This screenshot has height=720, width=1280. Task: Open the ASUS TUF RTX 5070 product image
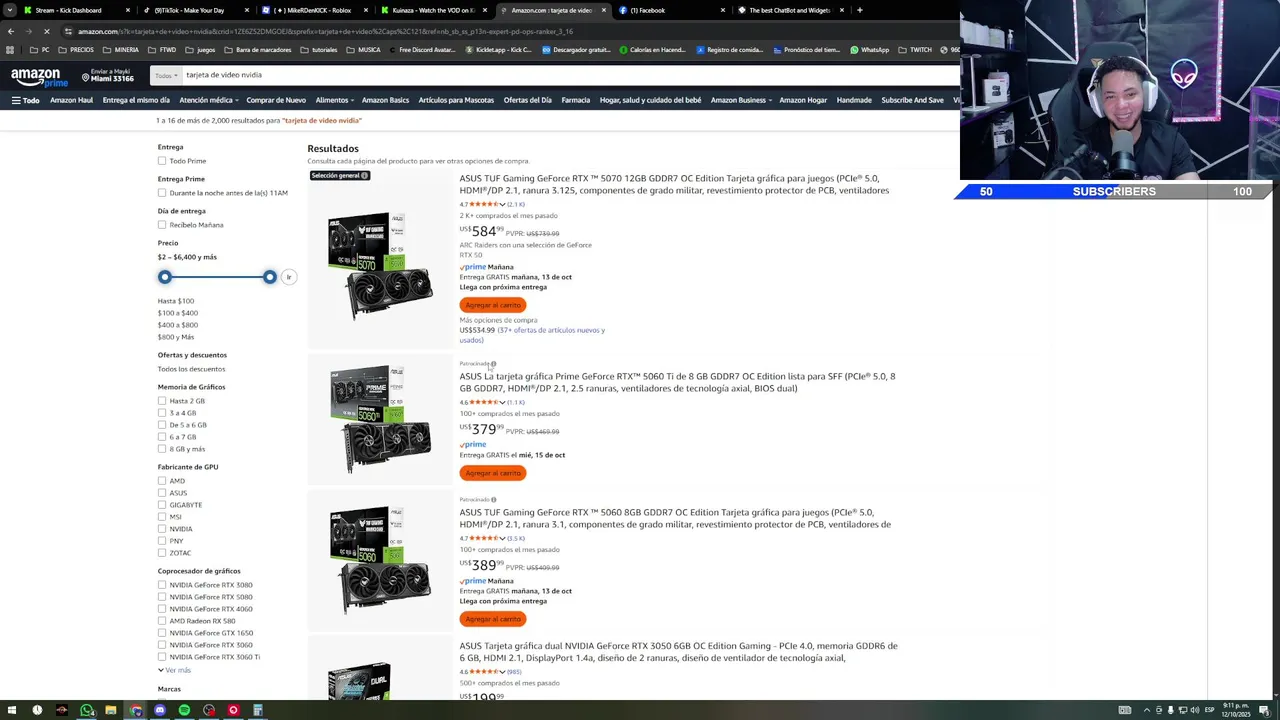[380, 265]
